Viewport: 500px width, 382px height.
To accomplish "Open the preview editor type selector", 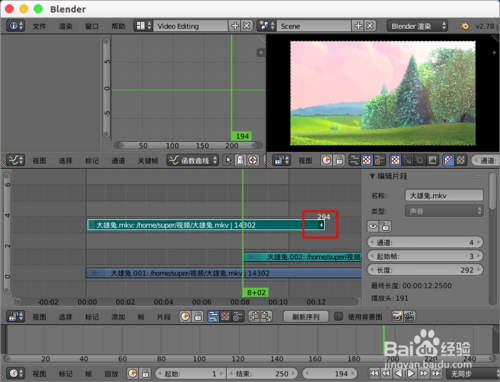I will [282, 160].
